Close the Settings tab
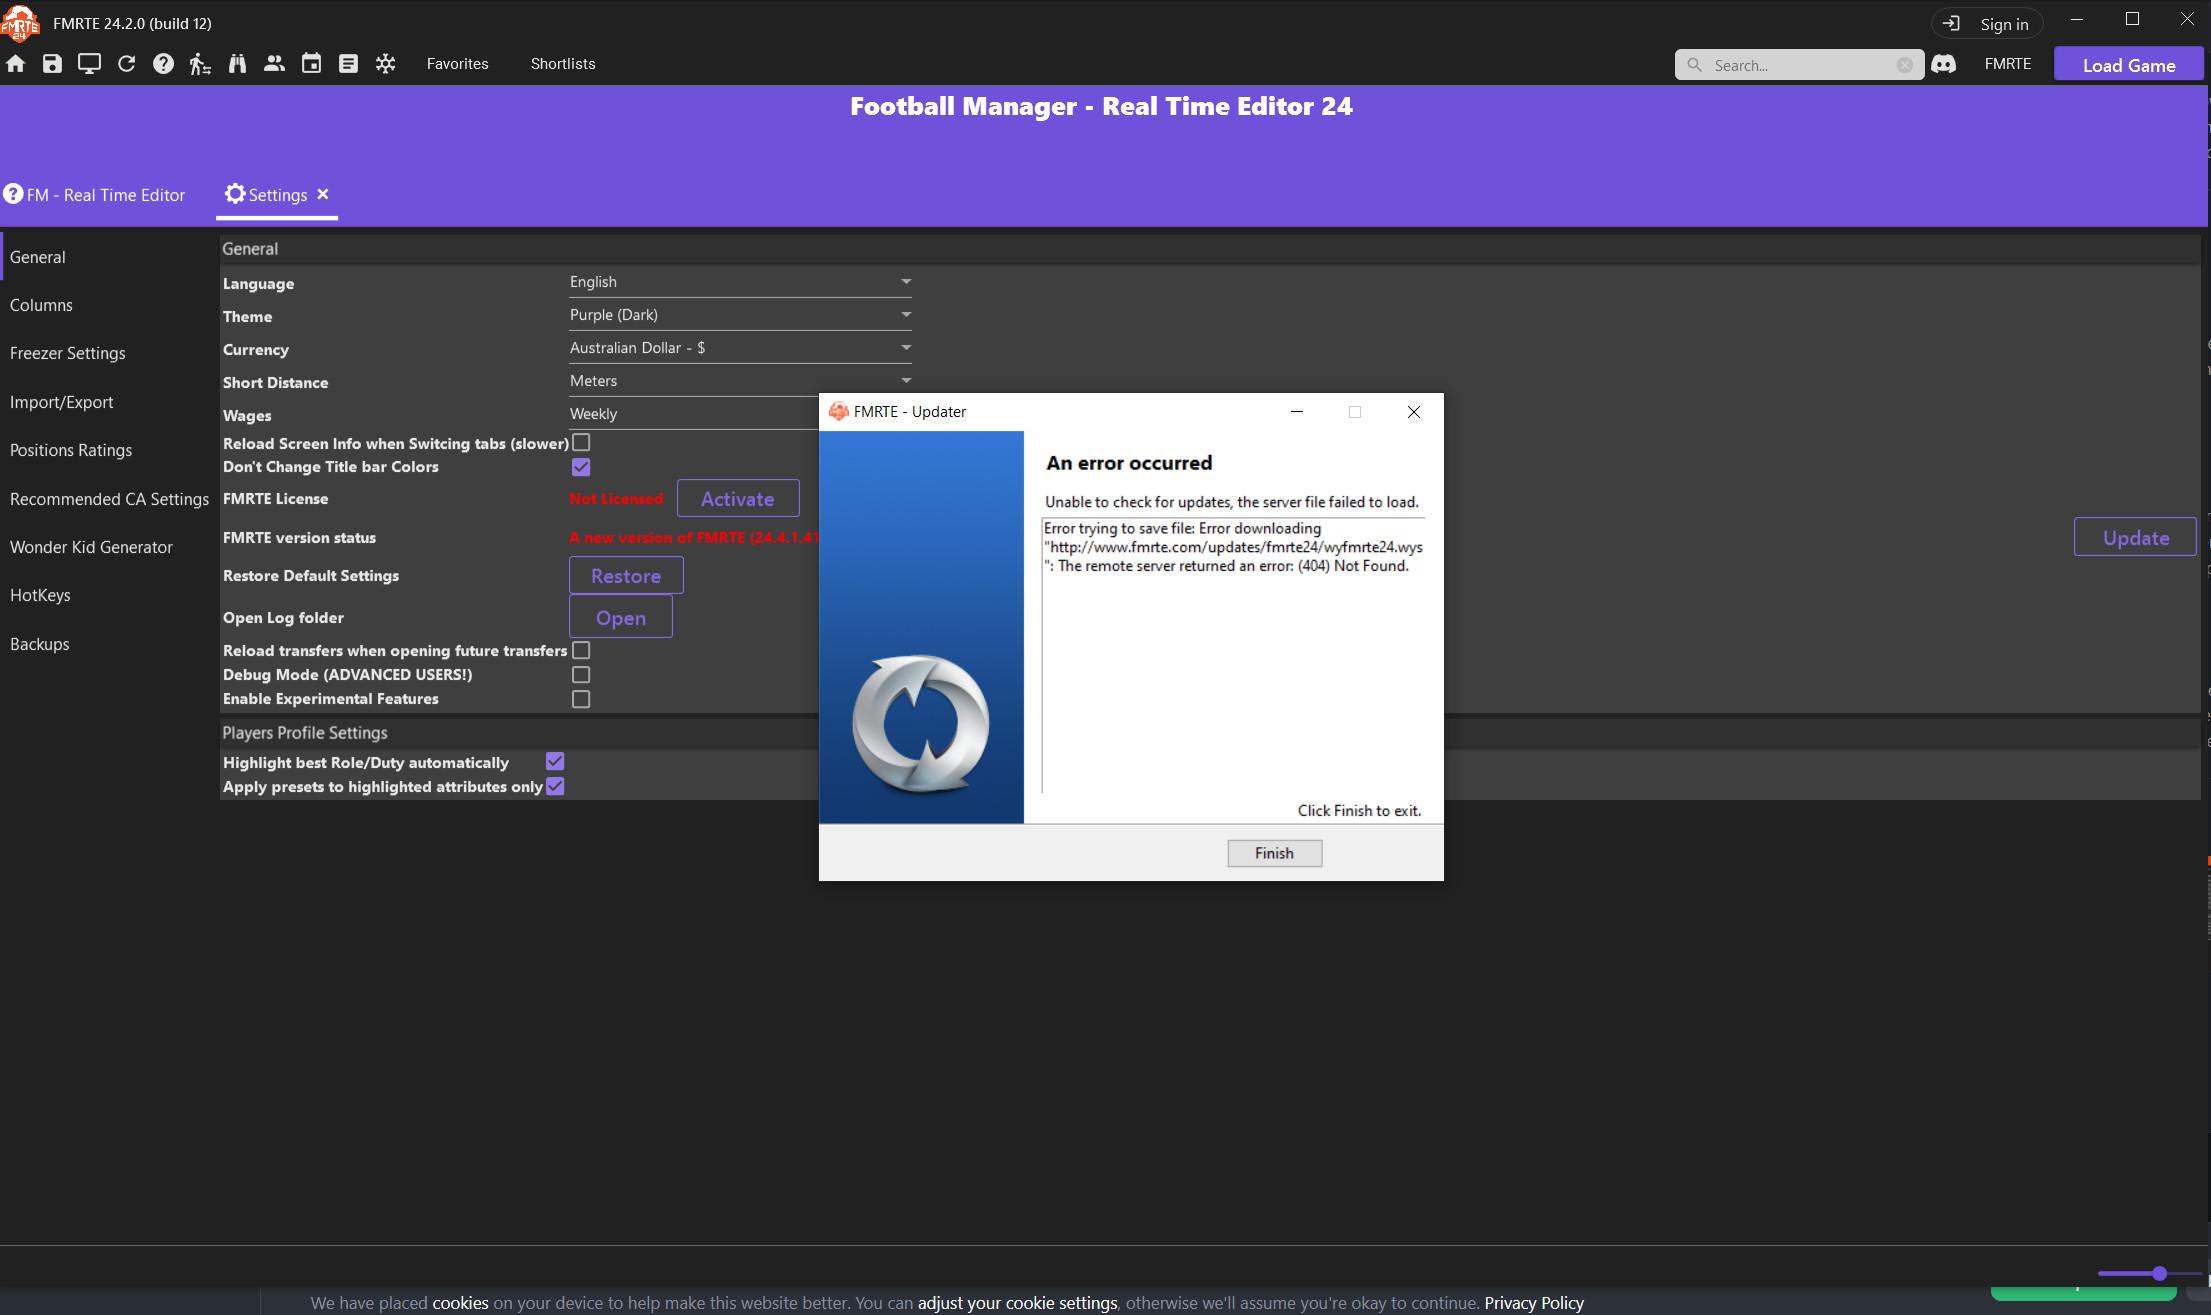 coord(323,194)
